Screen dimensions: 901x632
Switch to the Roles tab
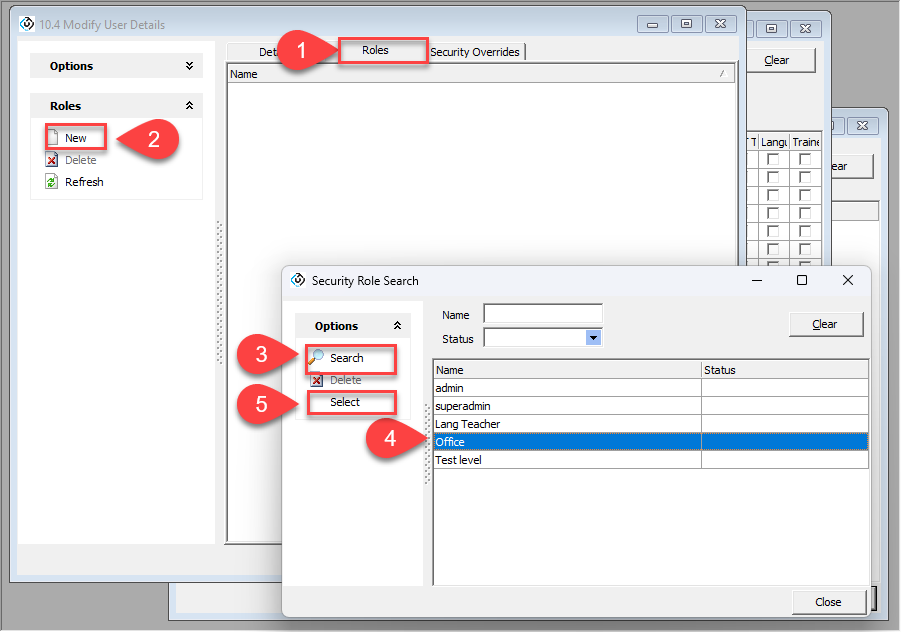(x=376, y=51)
